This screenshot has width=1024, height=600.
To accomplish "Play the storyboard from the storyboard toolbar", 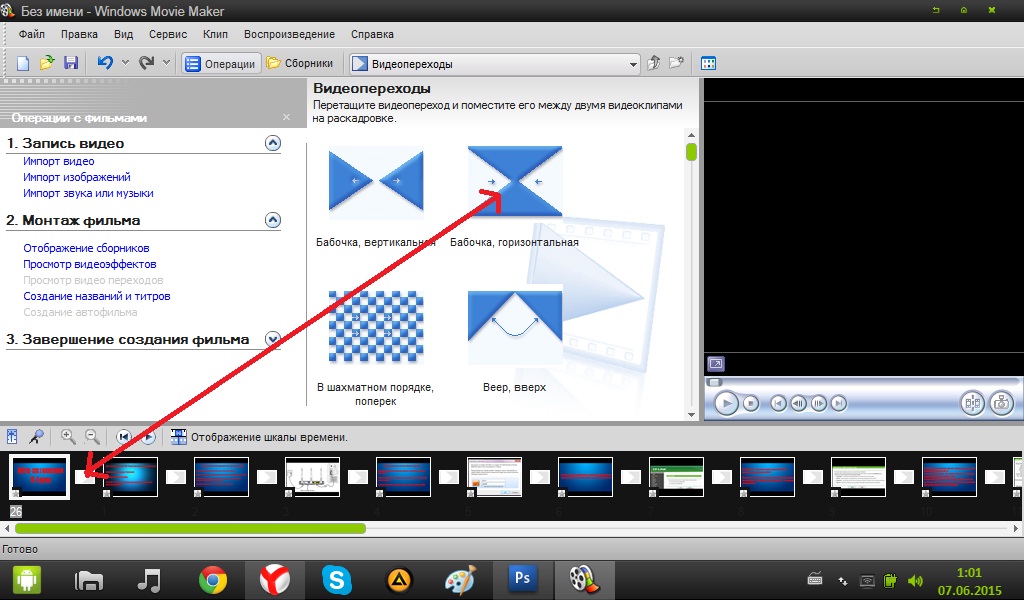I will point(148,437).
